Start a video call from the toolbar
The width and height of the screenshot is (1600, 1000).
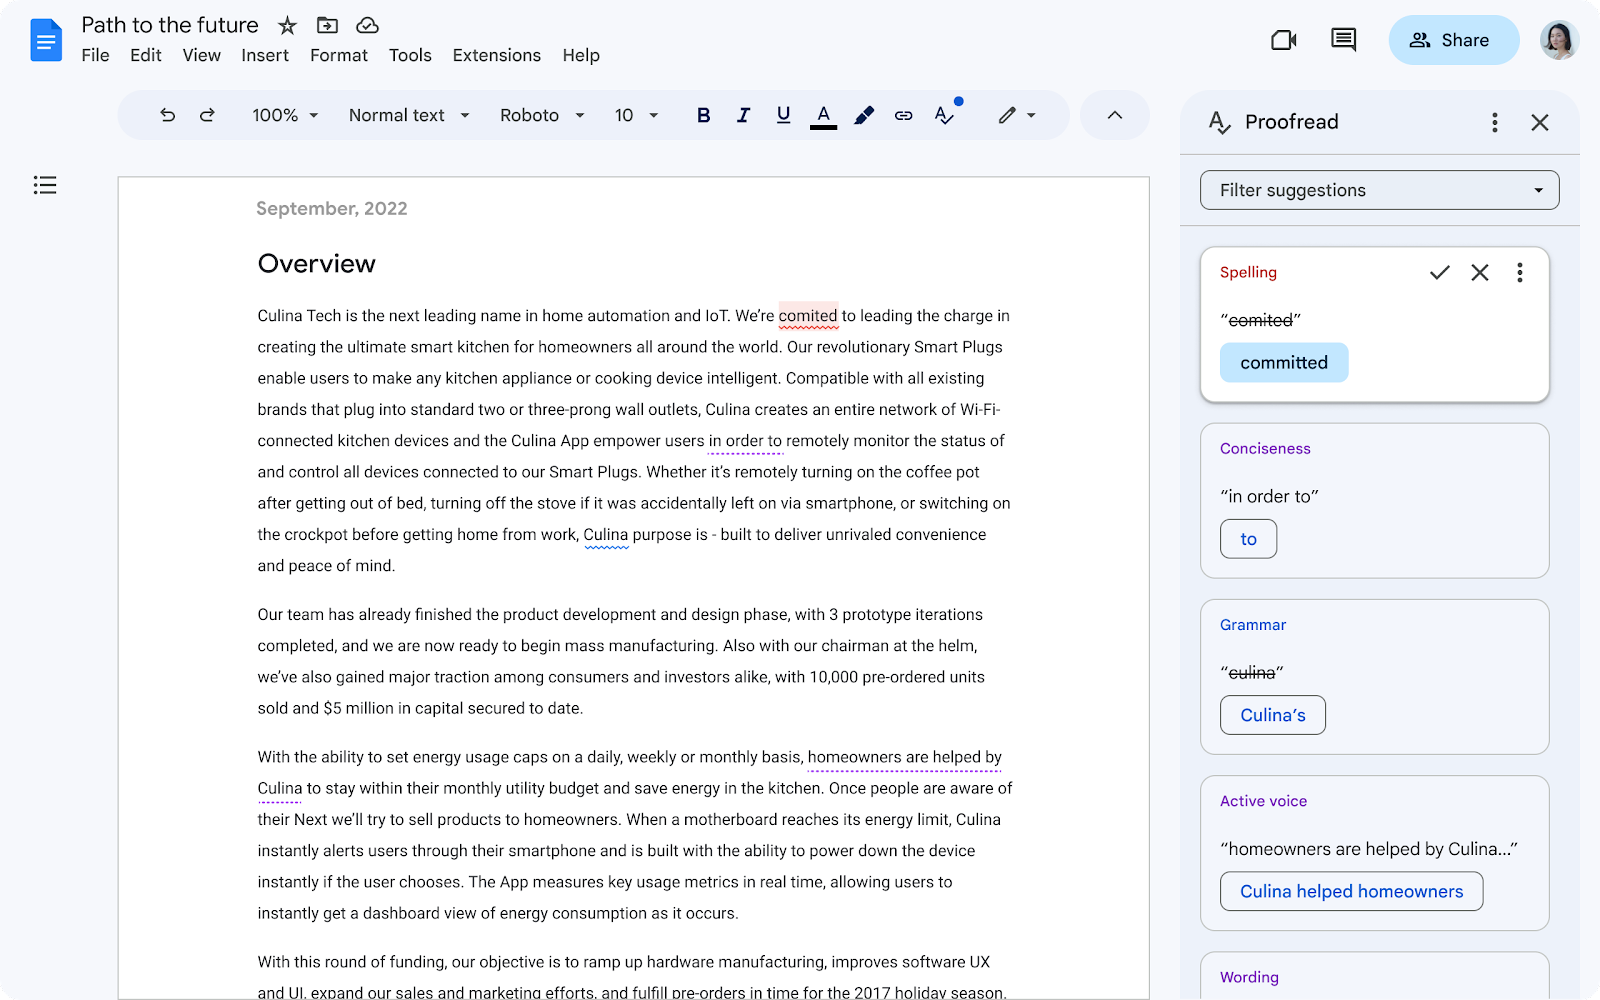[x=1284, y=40]
